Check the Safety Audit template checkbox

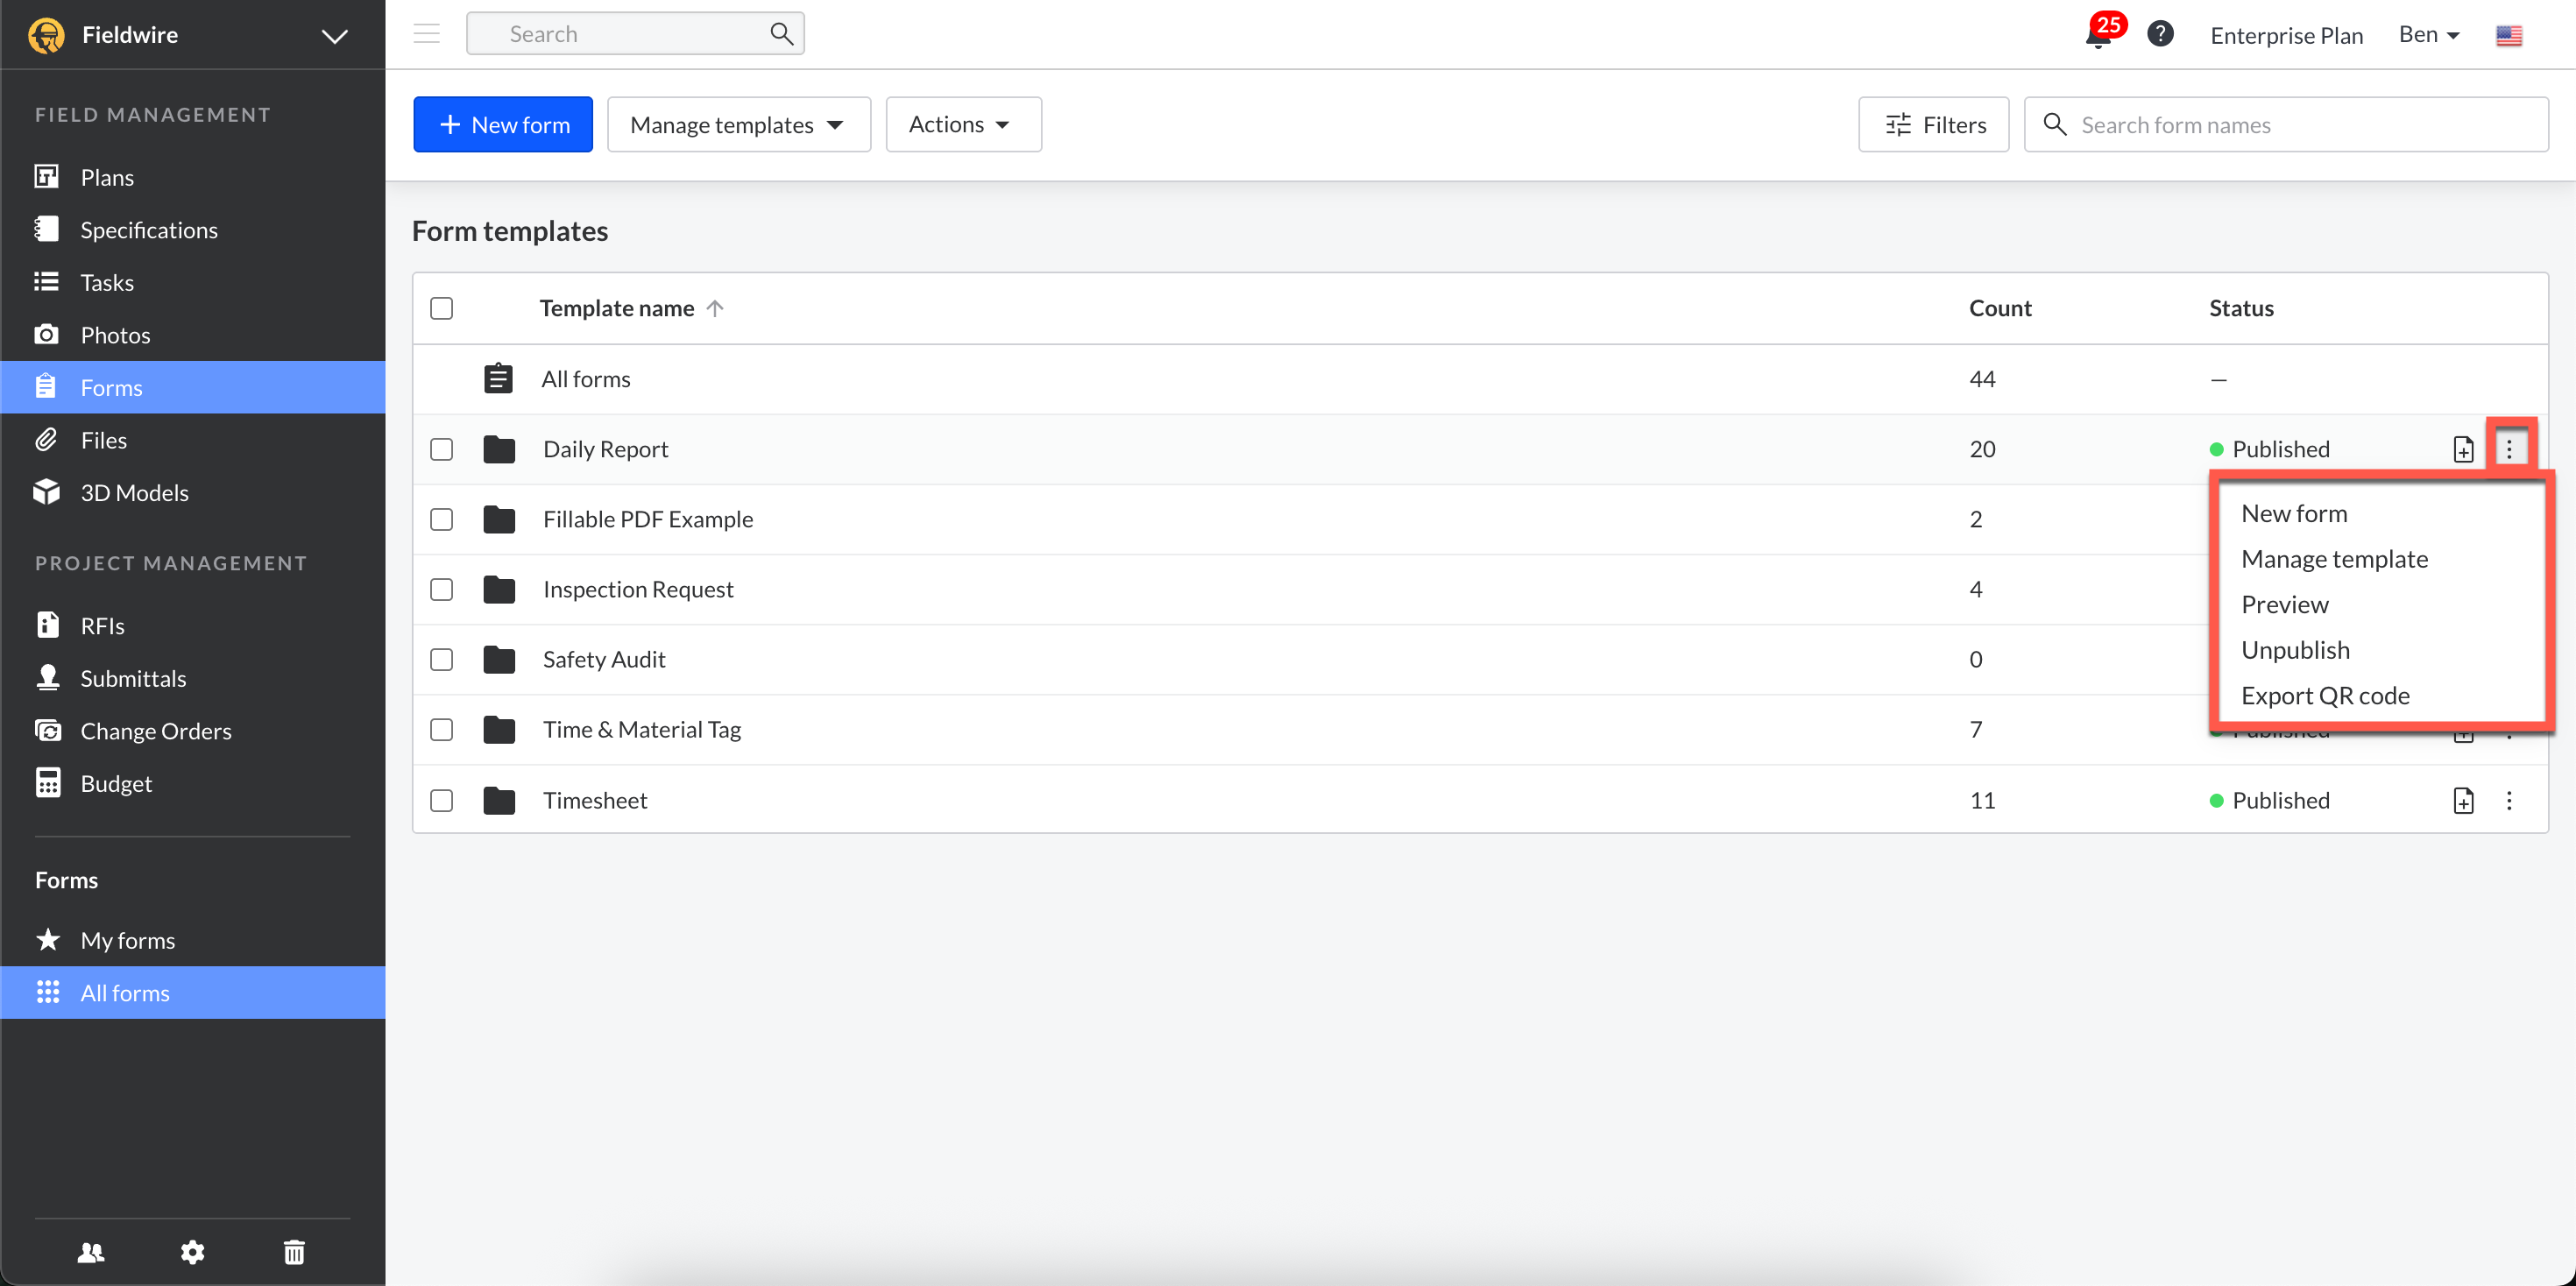(441, 659)
